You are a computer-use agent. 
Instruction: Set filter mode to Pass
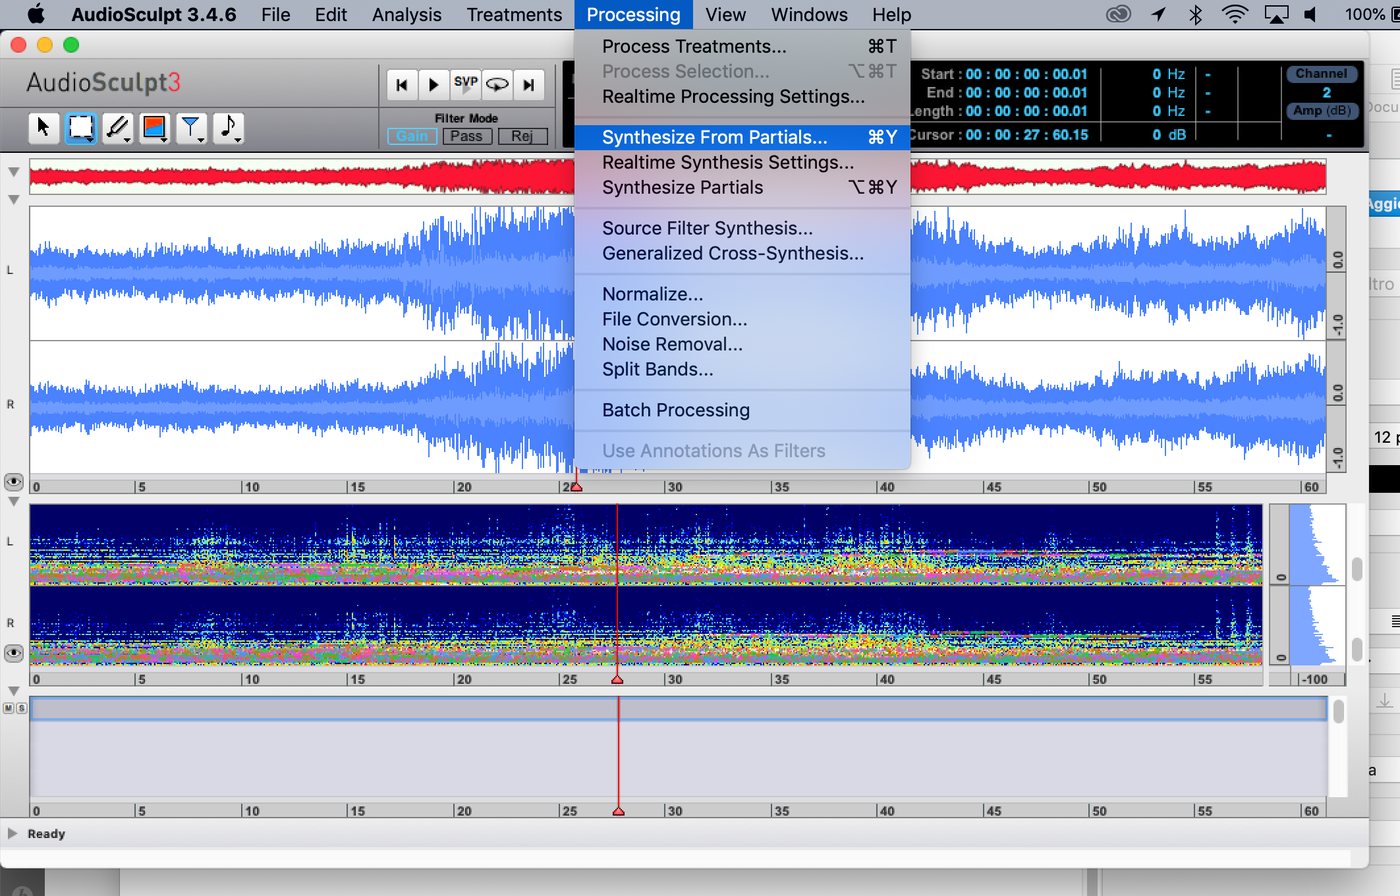467,136
